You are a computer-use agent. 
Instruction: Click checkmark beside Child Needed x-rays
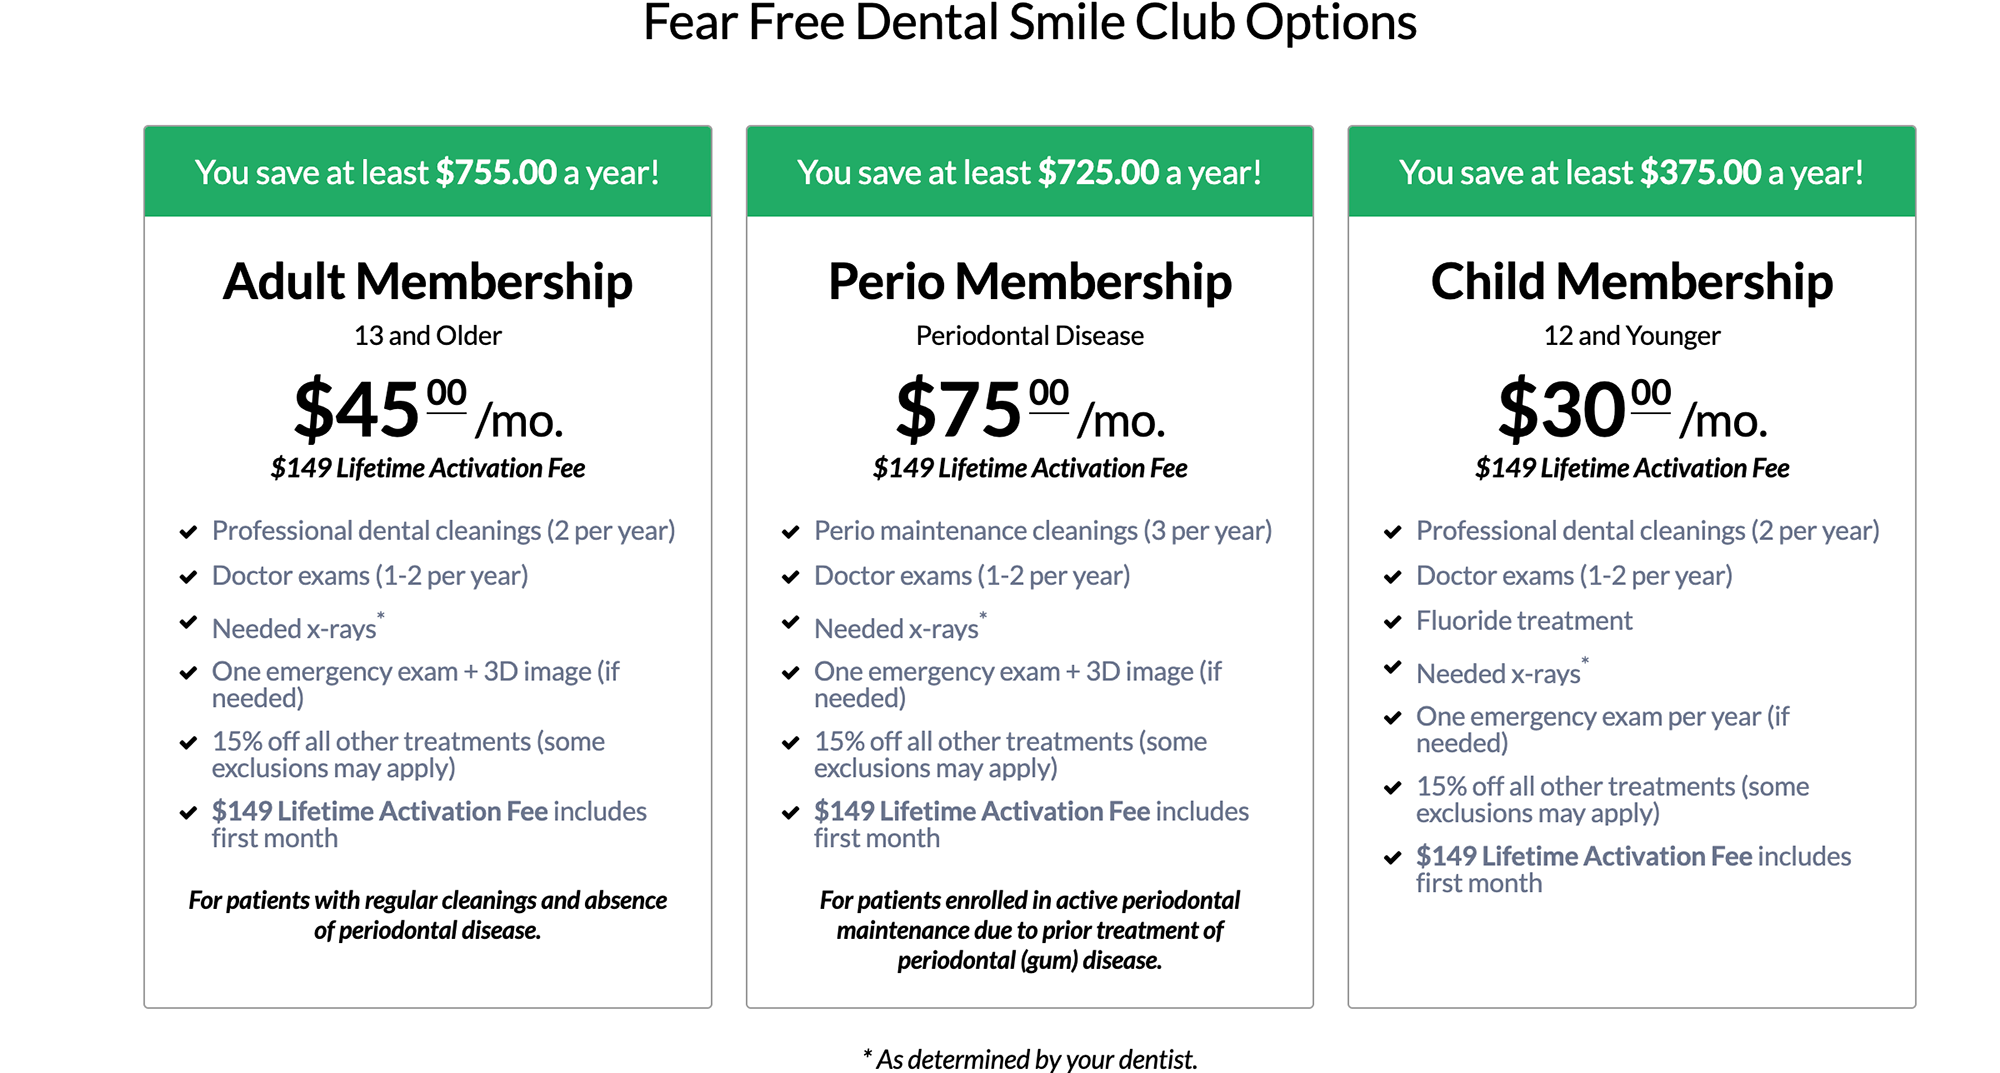click(x=1392, y=667)
